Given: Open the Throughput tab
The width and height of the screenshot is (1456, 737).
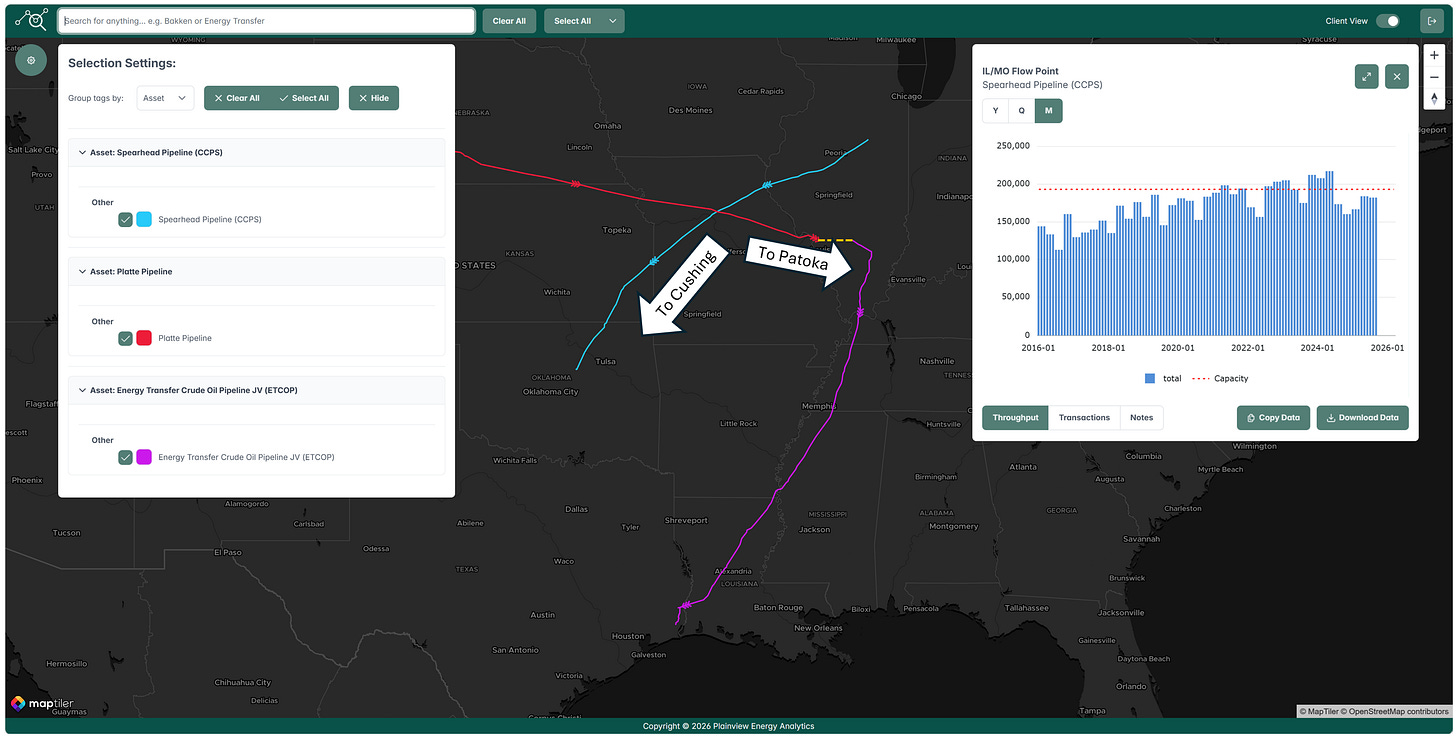Looking at the screenshot, I should (x=1015, y=417).
